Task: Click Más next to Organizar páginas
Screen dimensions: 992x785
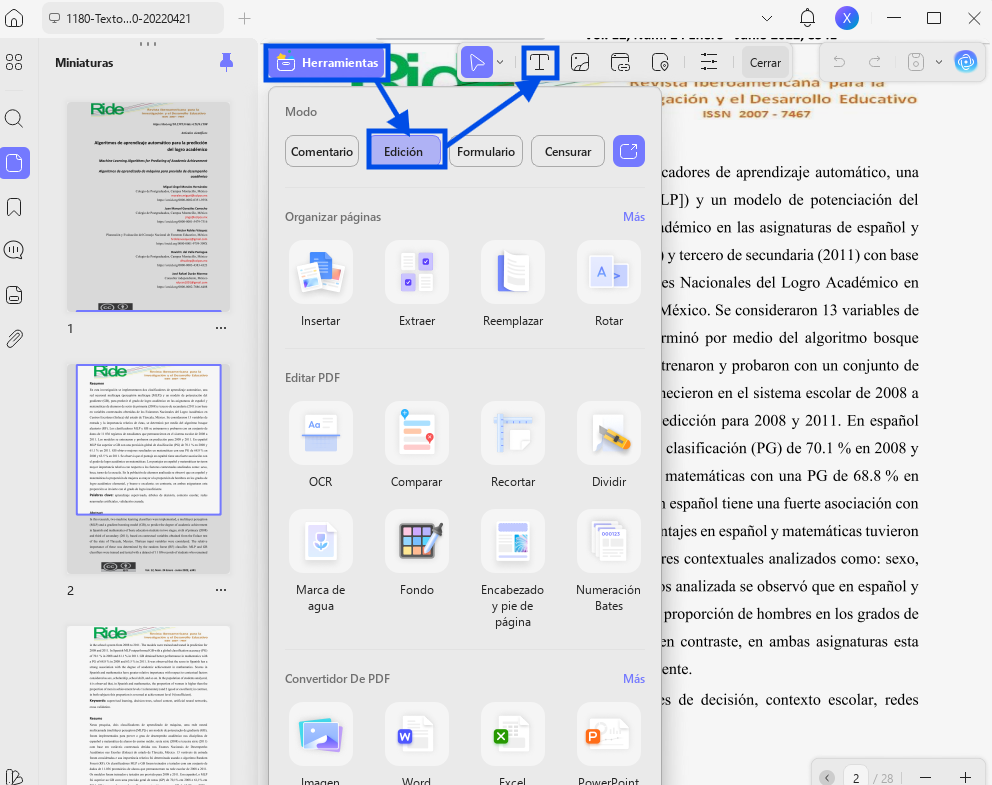Action: coord(634,216)
